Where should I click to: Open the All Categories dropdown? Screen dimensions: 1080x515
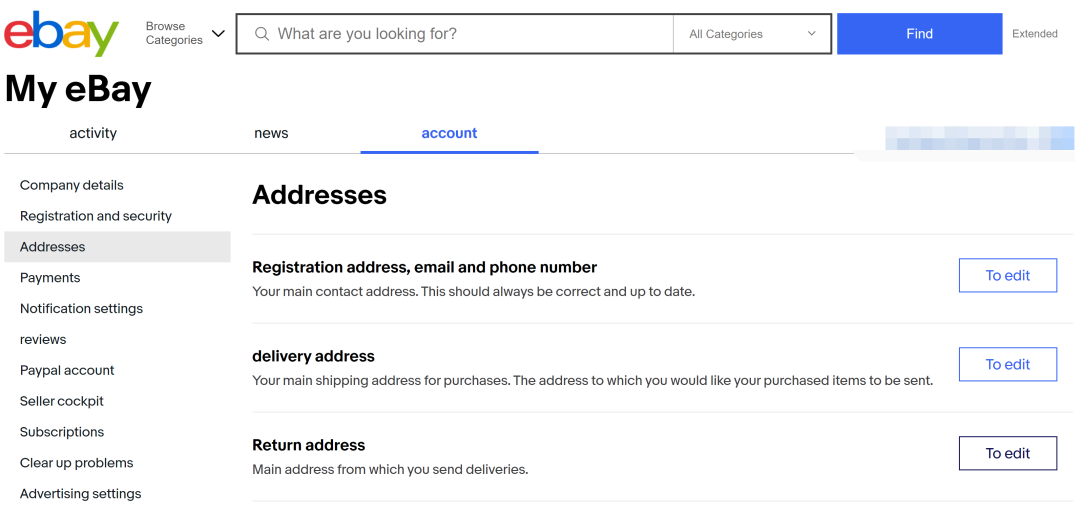tap(752, 34)
